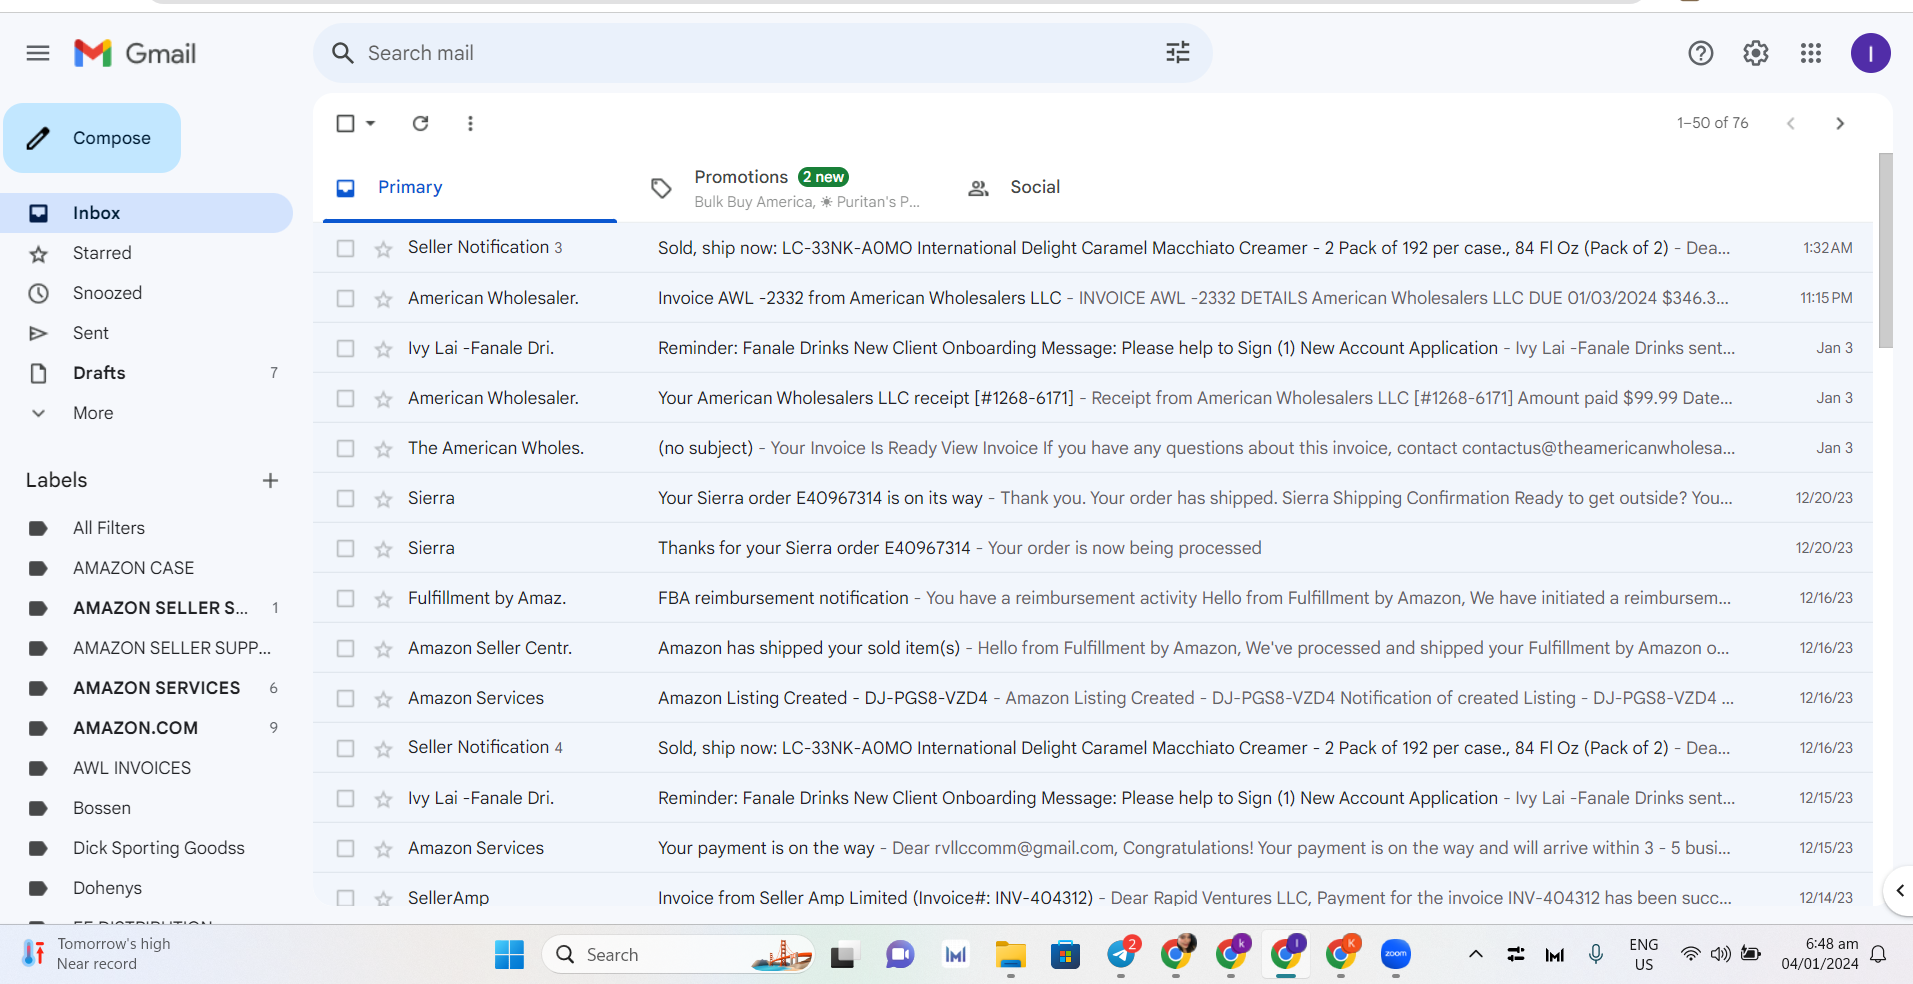Image resolution: width=1913 pixels, height=984 pixels.
Task: Open Telegram from the taskbar
Action: (x=1121, y=955)
